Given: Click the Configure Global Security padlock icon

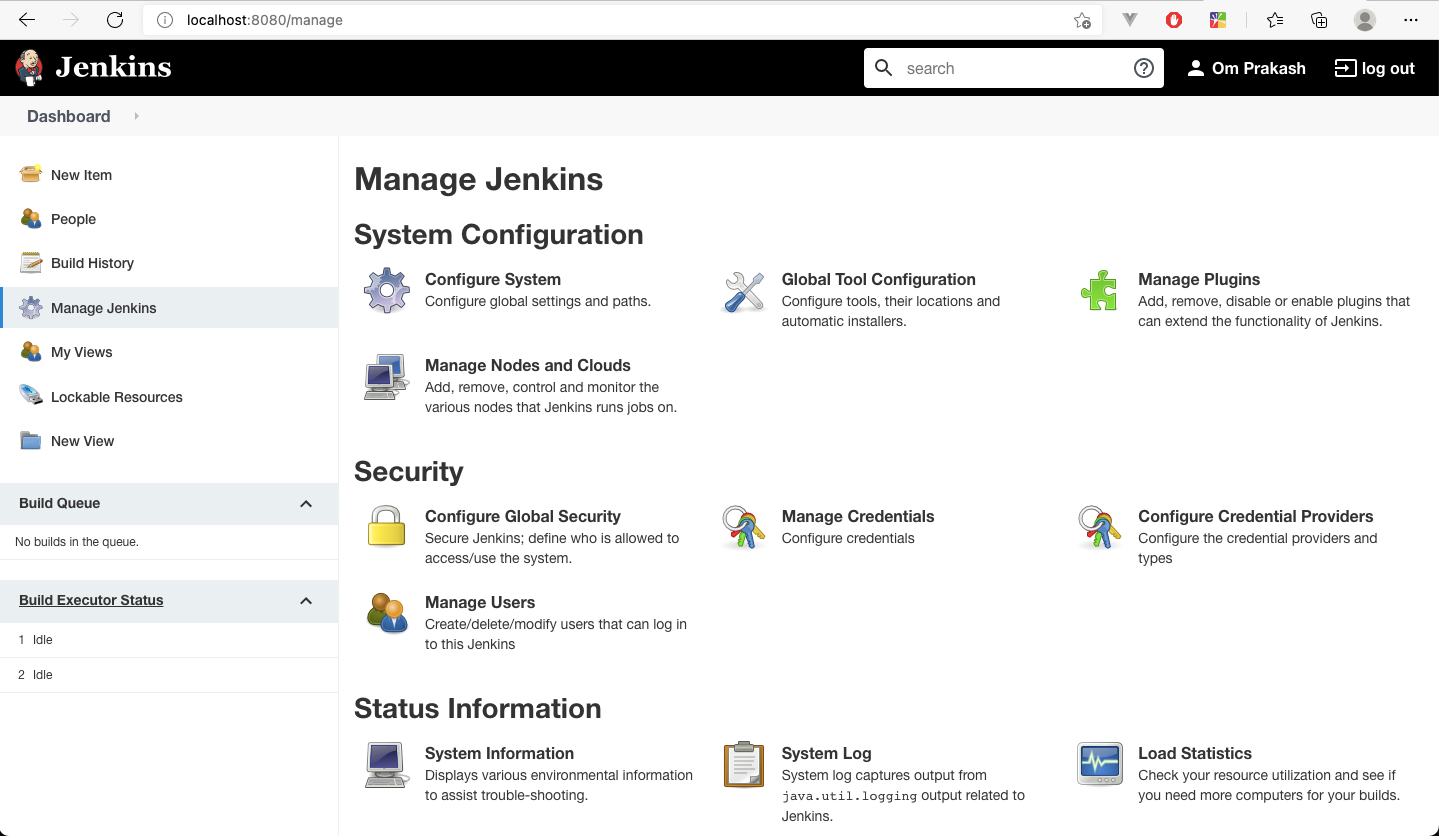Looking at the screenshot, I should coord(386,527).
